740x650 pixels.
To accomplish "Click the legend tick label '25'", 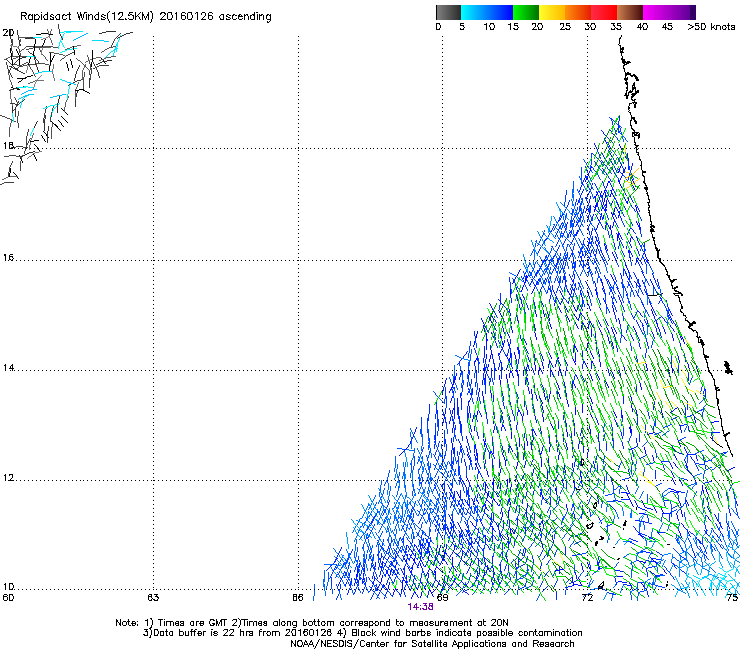I will click(x=565, y=27).
